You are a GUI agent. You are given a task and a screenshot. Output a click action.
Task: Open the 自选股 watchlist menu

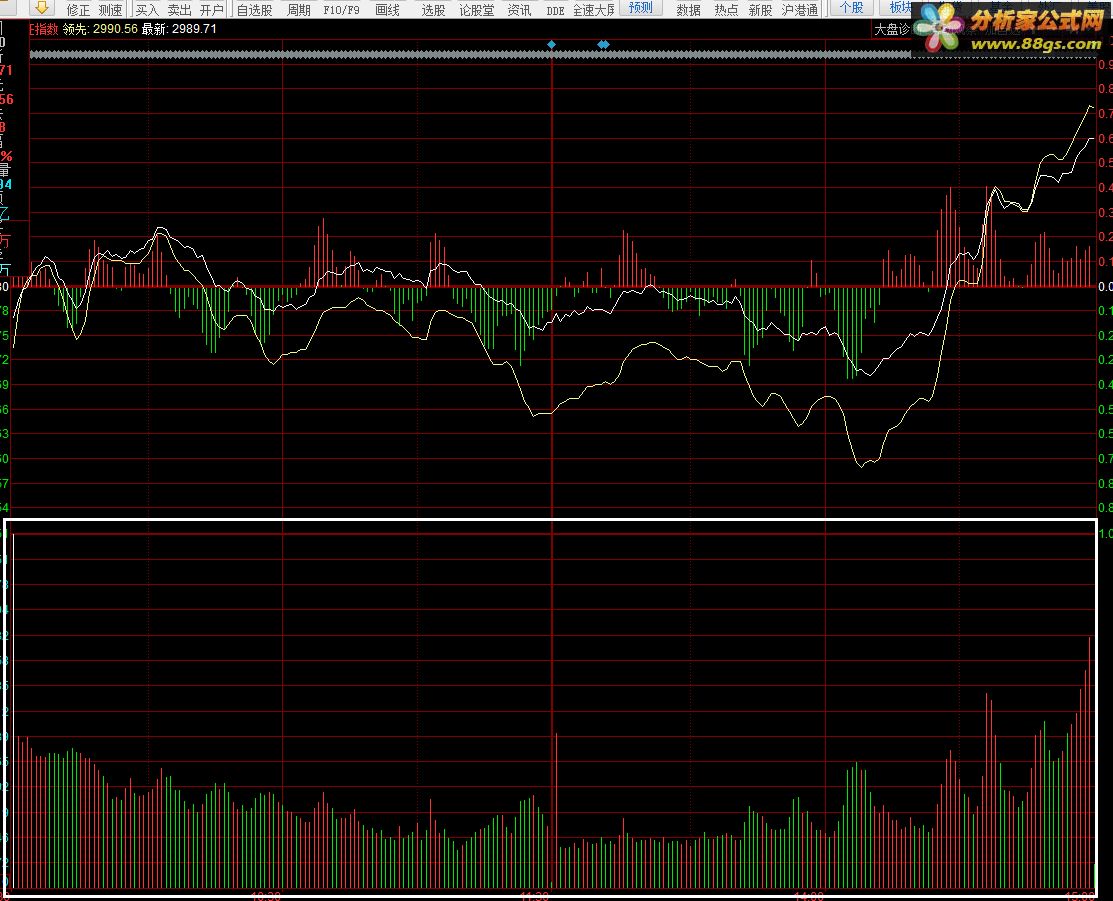[254, 10]
